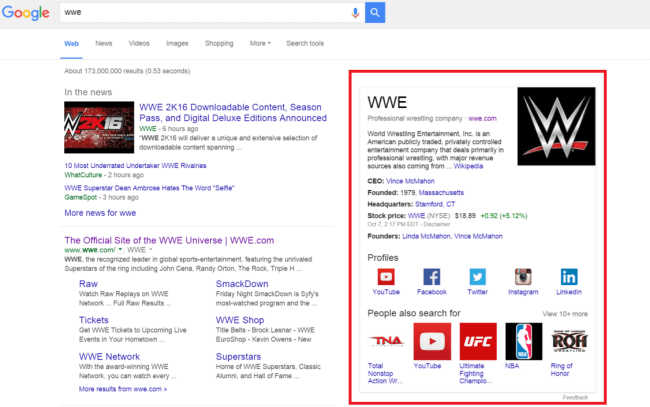Click the Google logo
The height and width of the screenshot is (407, 650).
tap(26, 14)
